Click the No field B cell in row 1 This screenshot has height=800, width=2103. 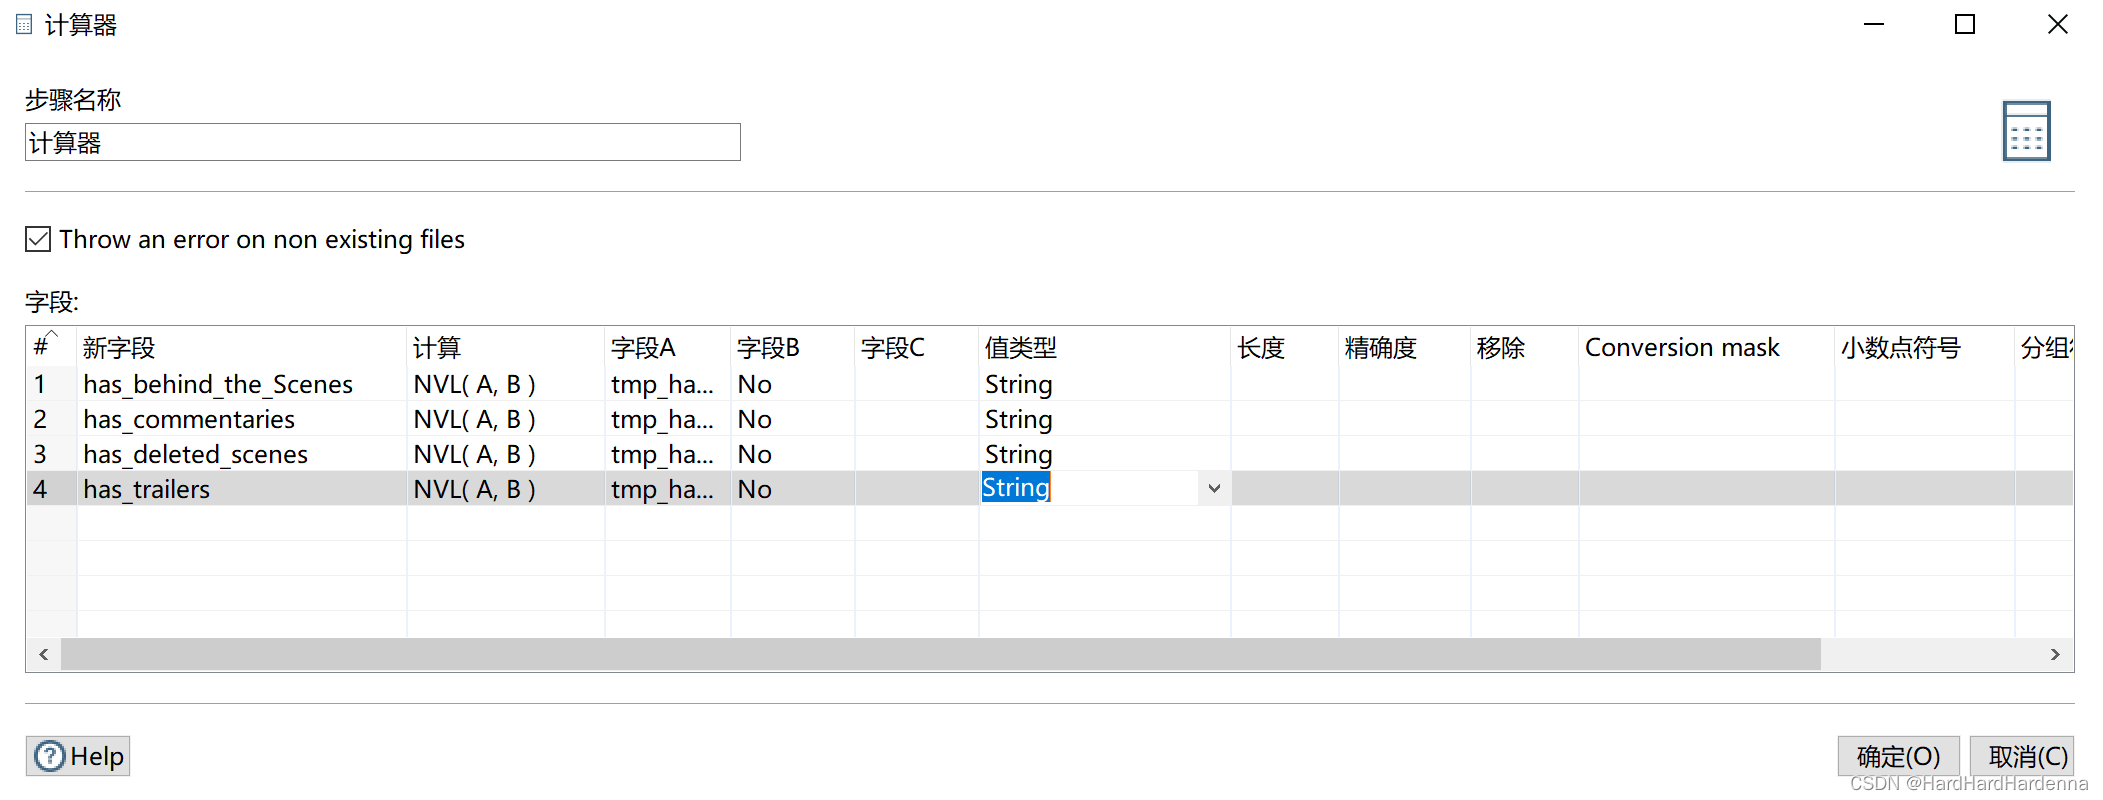793,384
